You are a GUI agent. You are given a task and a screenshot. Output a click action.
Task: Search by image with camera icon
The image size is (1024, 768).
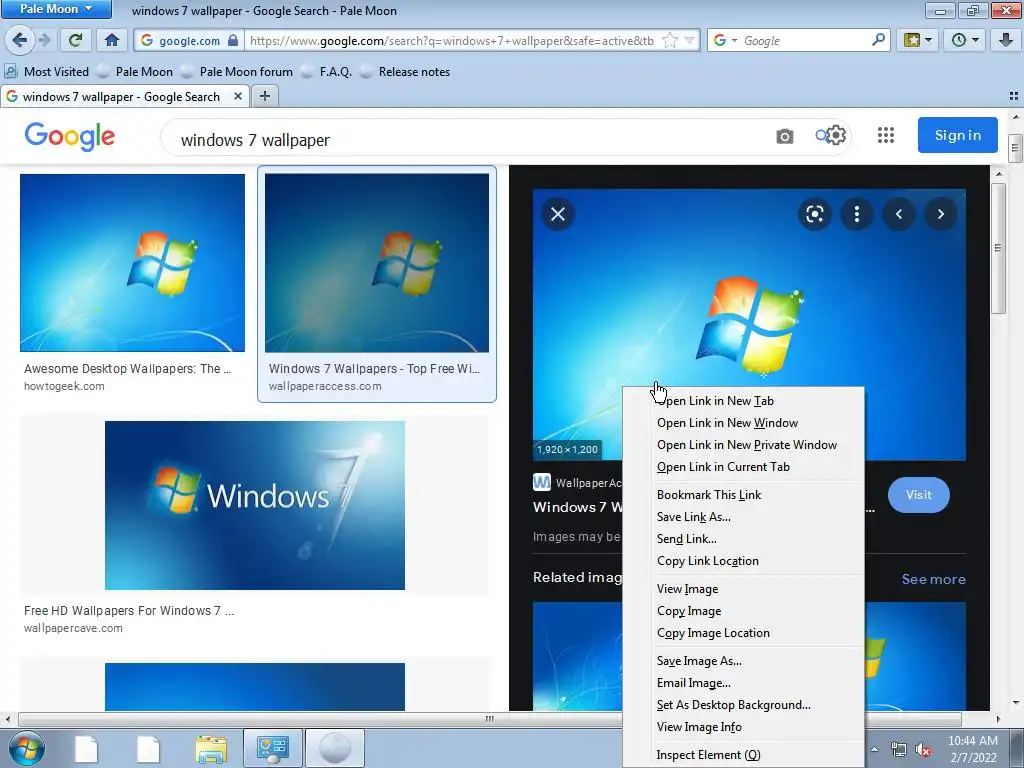tap(785, 136)
